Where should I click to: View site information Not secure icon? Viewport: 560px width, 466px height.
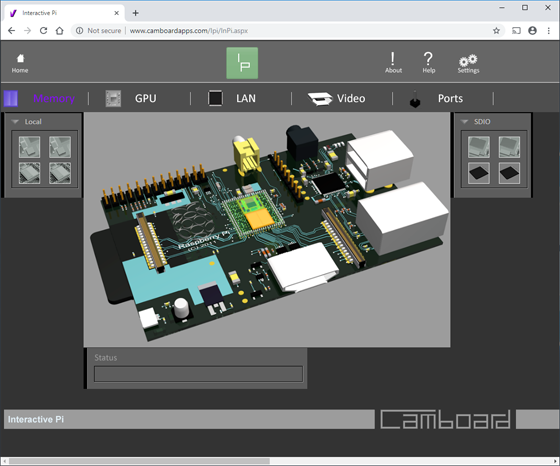pyautogui.click(x=80, y=31)
